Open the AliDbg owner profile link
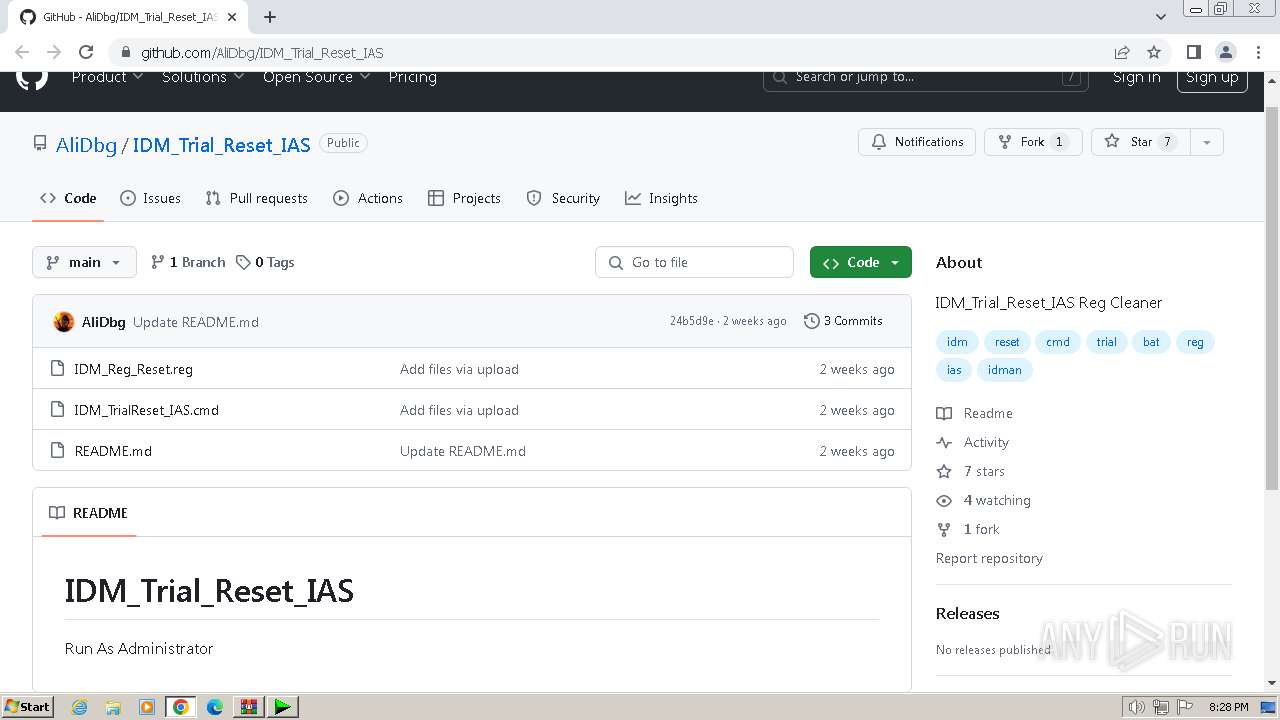The height and width of the screenshot is (720, 1280). [86, 145]
